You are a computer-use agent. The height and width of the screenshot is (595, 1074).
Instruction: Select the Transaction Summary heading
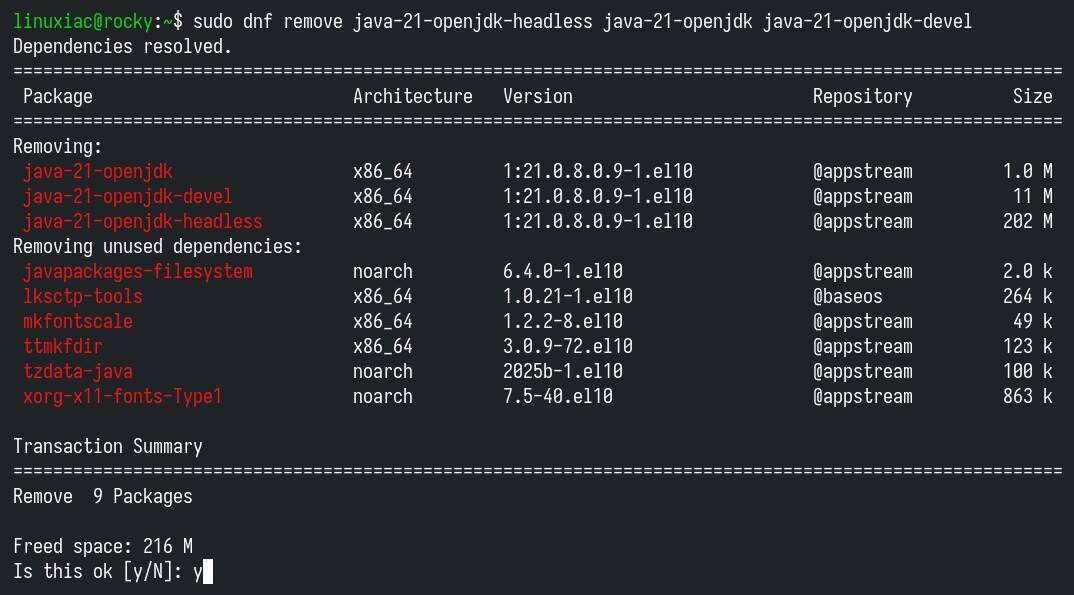(x=107, y=446)
